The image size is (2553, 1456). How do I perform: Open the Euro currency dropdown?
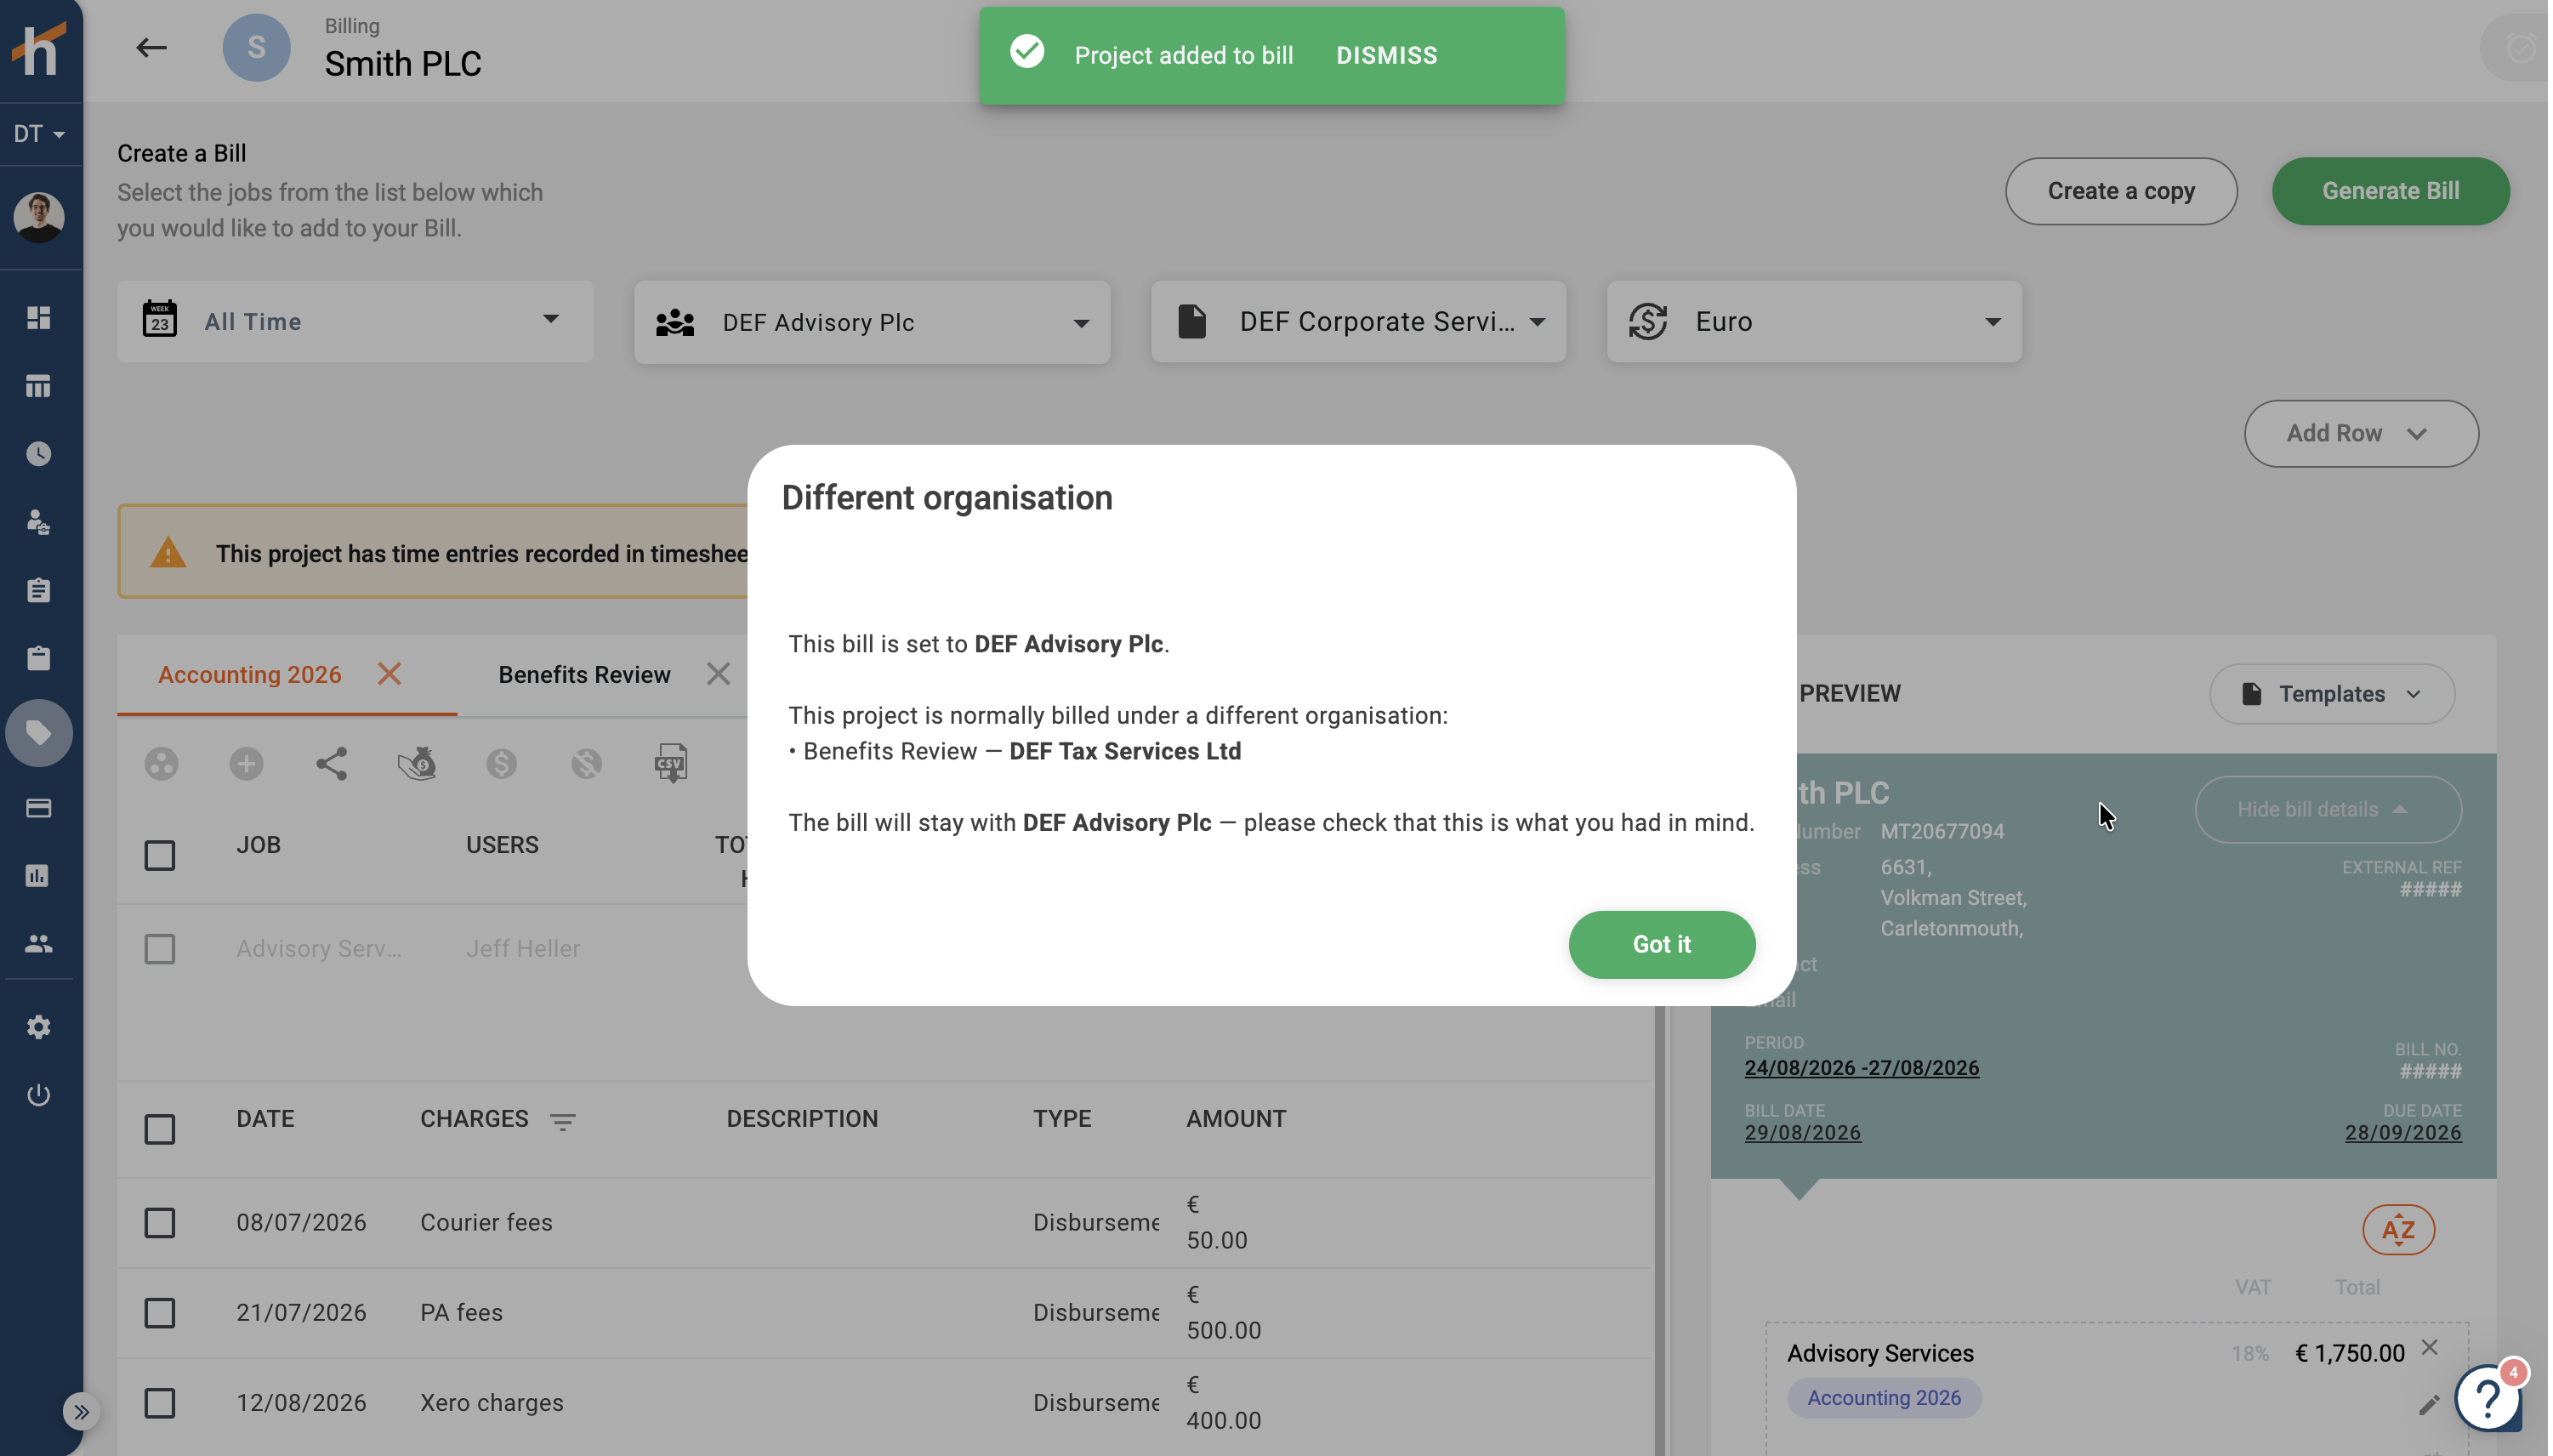click(1814, 321)
